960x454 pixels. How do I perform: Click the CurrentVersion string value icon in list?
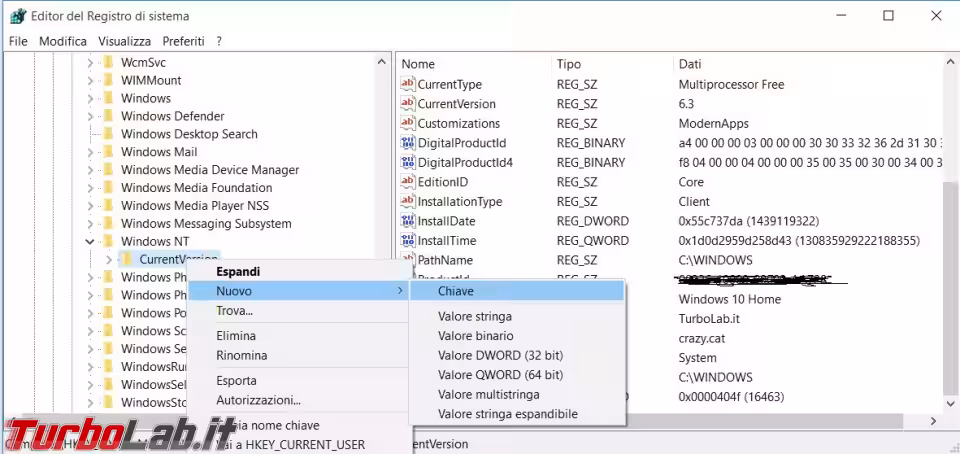click(408, 104)
